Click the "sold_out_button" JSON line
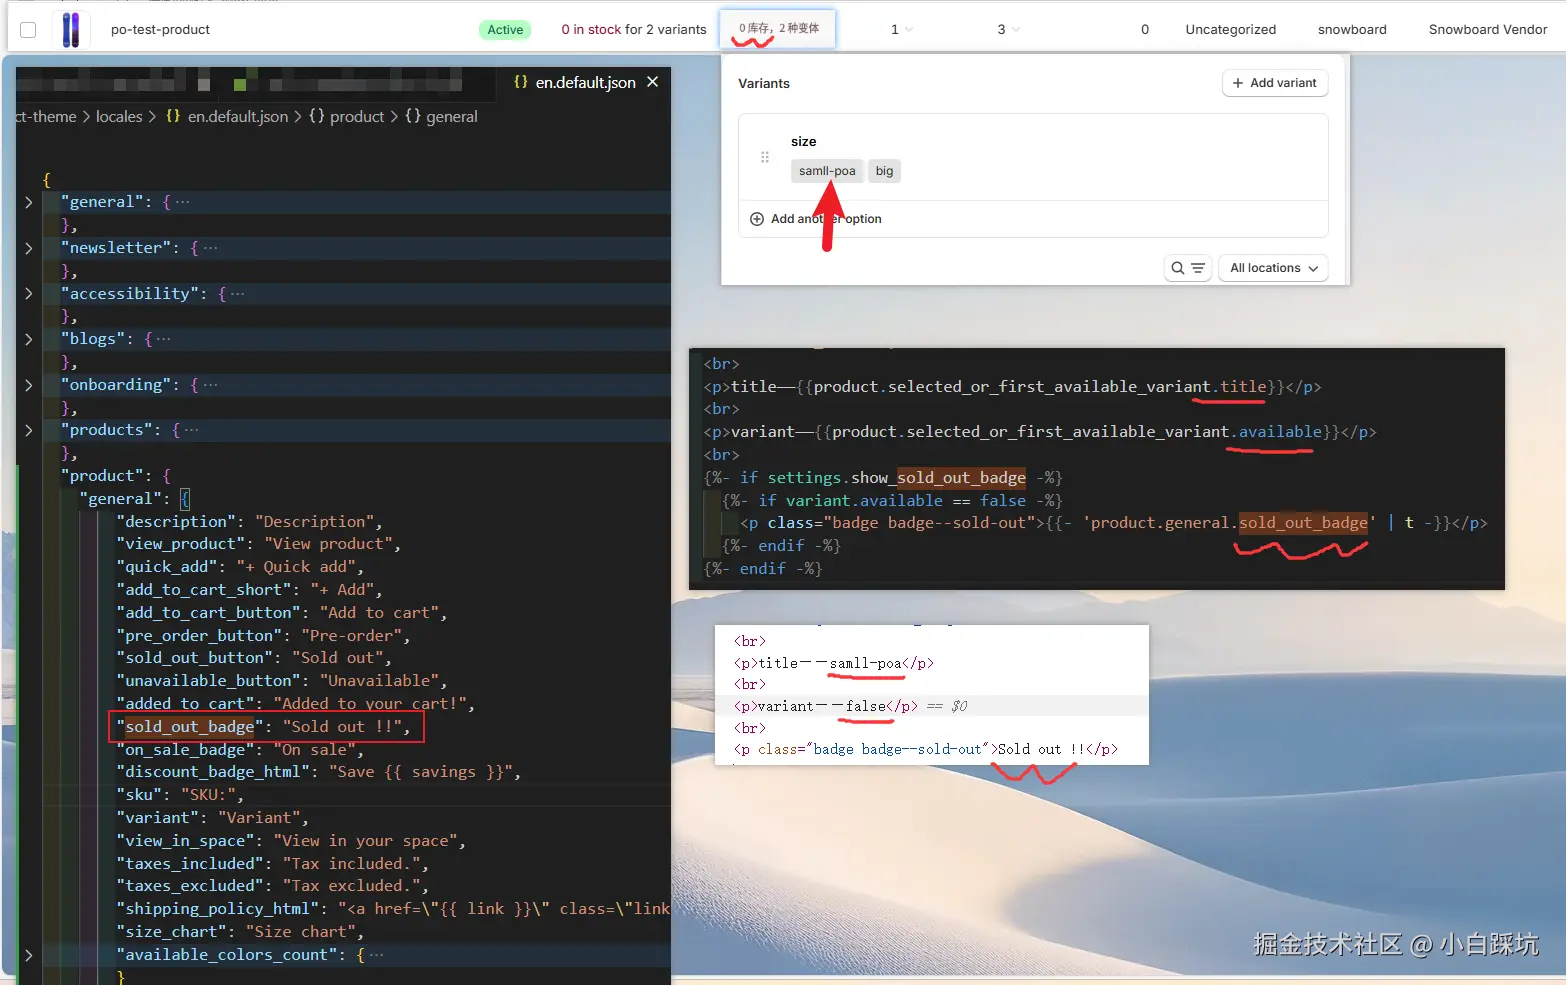1566x985 pixels. pos(254,658)
